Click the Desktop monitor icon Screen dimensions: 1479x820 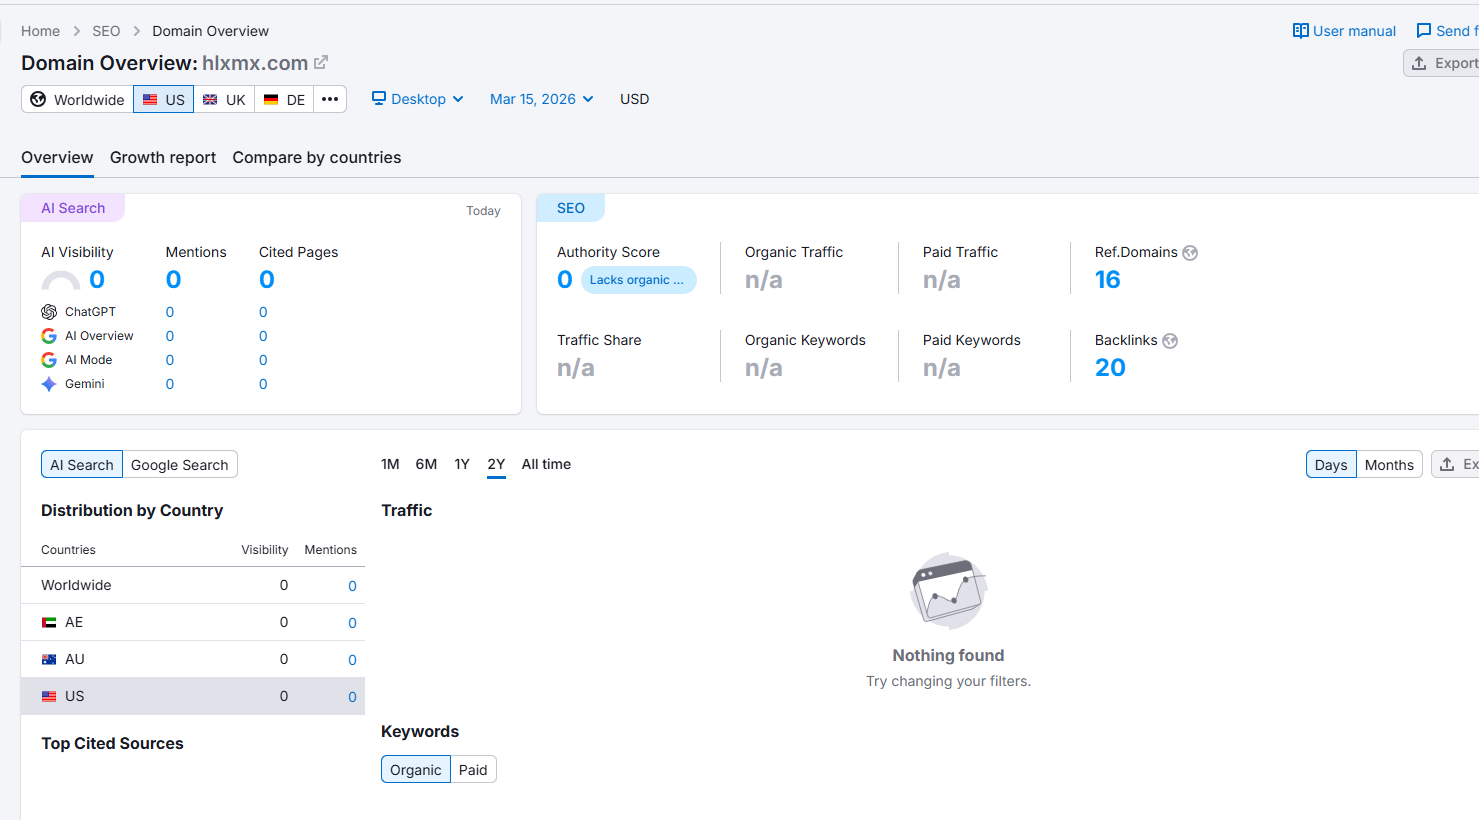pyautogui.click(x=379, y=98)
